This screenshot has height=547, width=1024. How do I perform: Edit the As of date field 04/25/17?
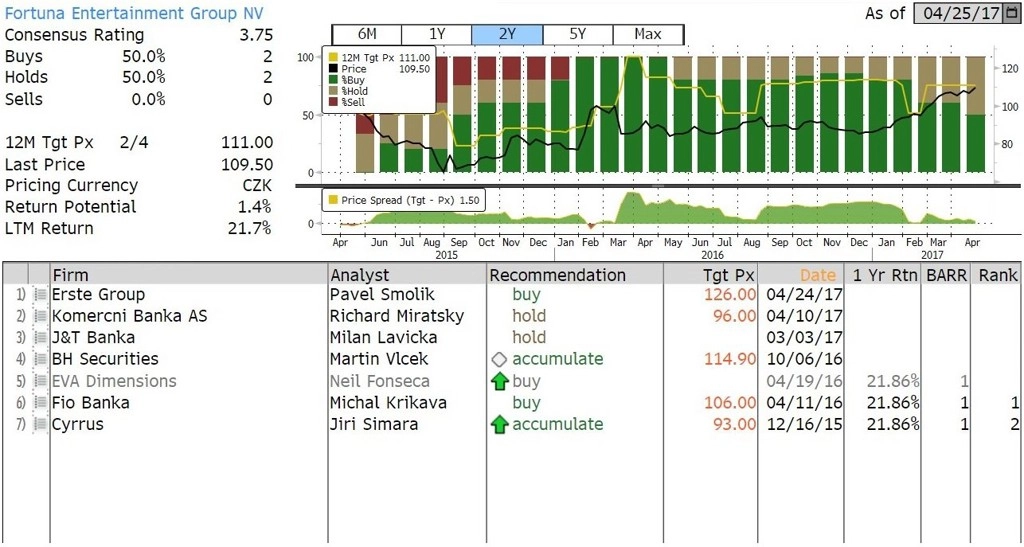(x=959, y=13)
